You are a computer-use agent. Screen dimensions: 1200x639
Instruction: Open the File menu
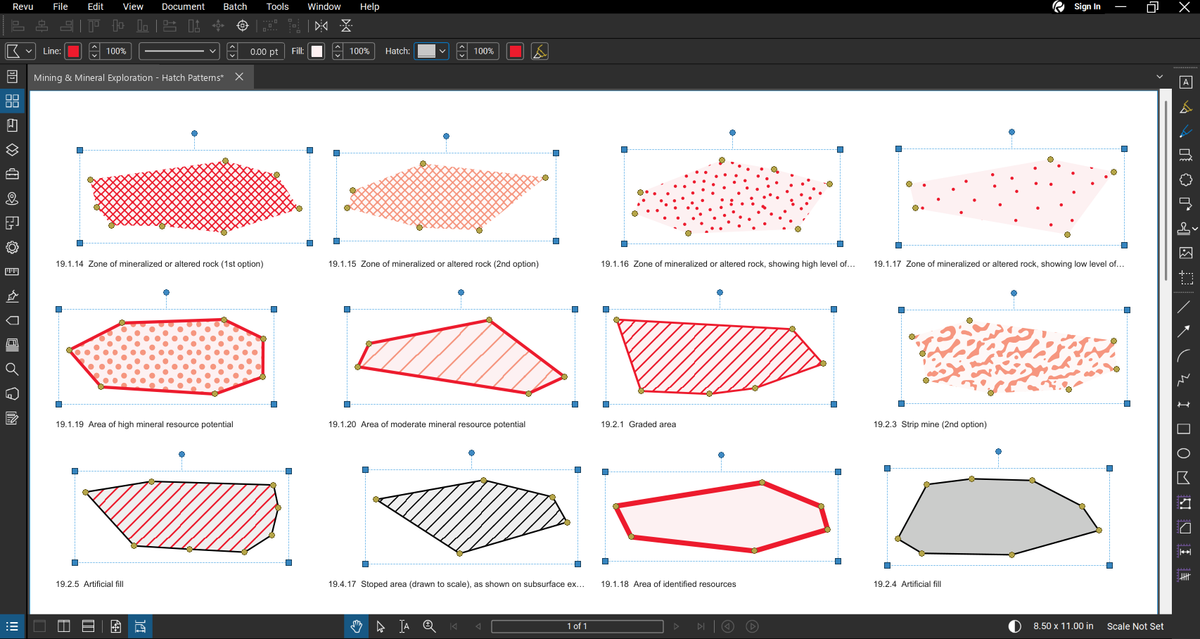60,6
